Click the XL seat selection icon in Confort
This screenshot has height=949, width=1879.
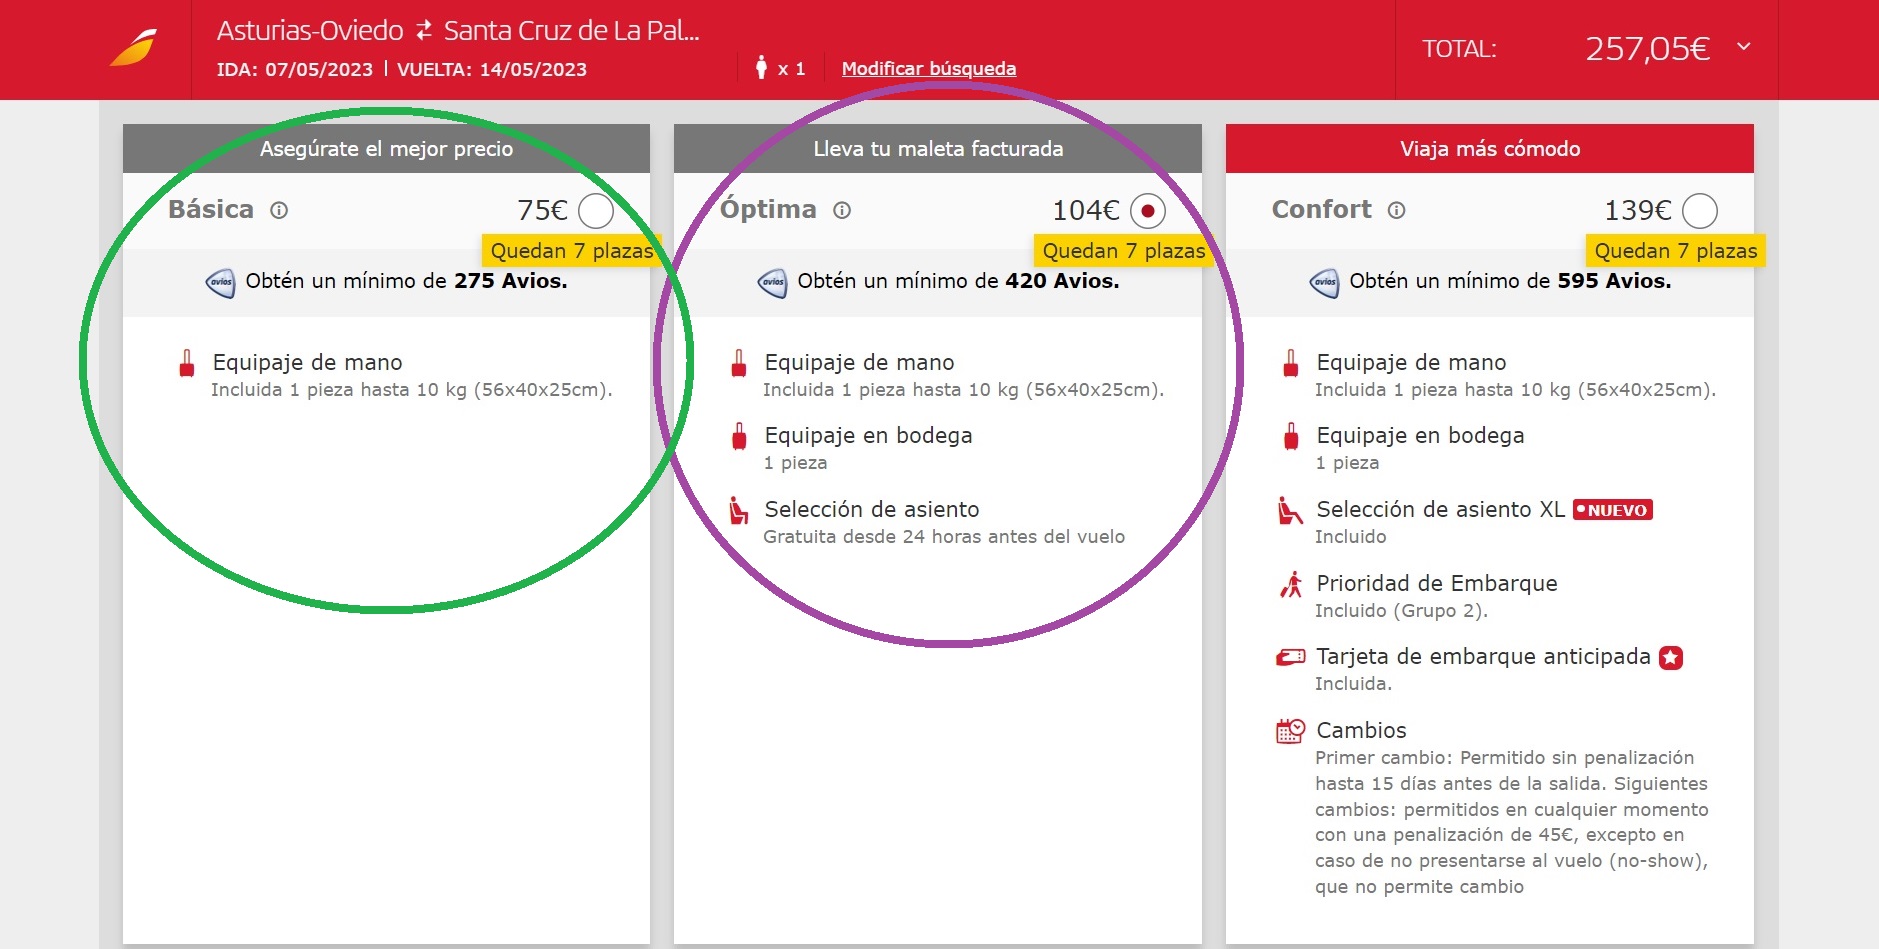[1290, 511]
